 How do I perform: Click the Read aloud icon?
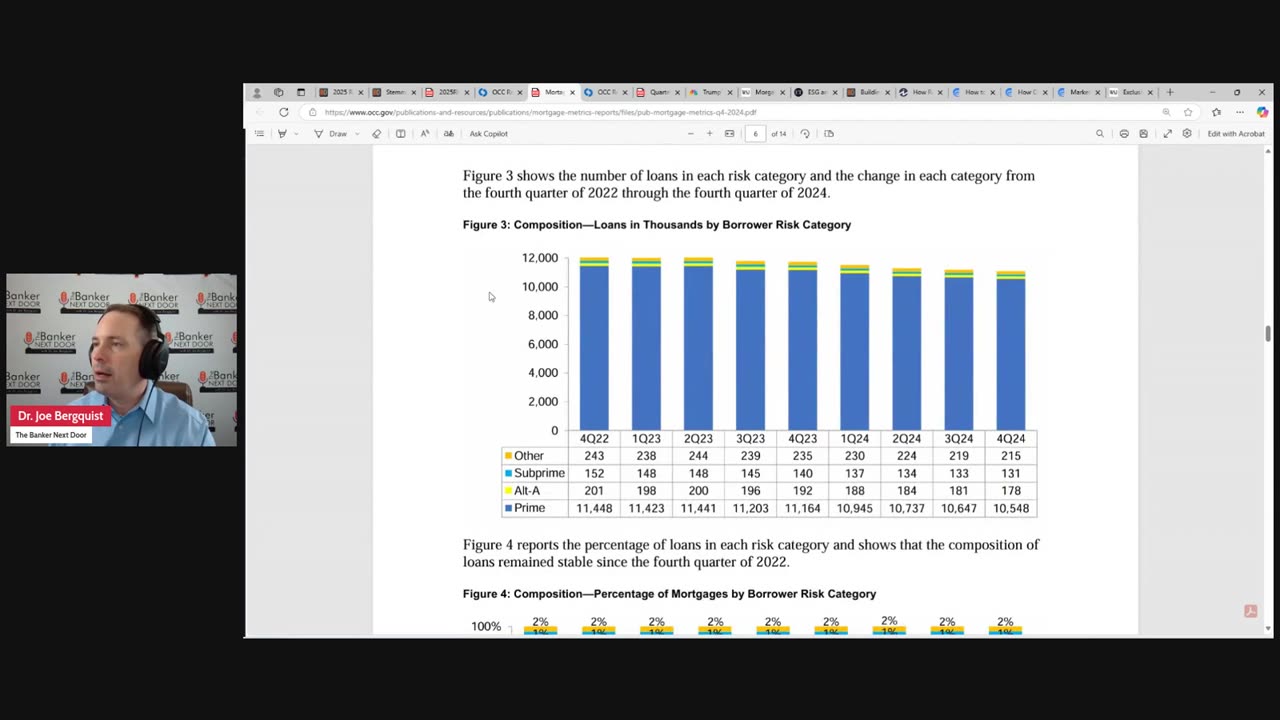425,133
